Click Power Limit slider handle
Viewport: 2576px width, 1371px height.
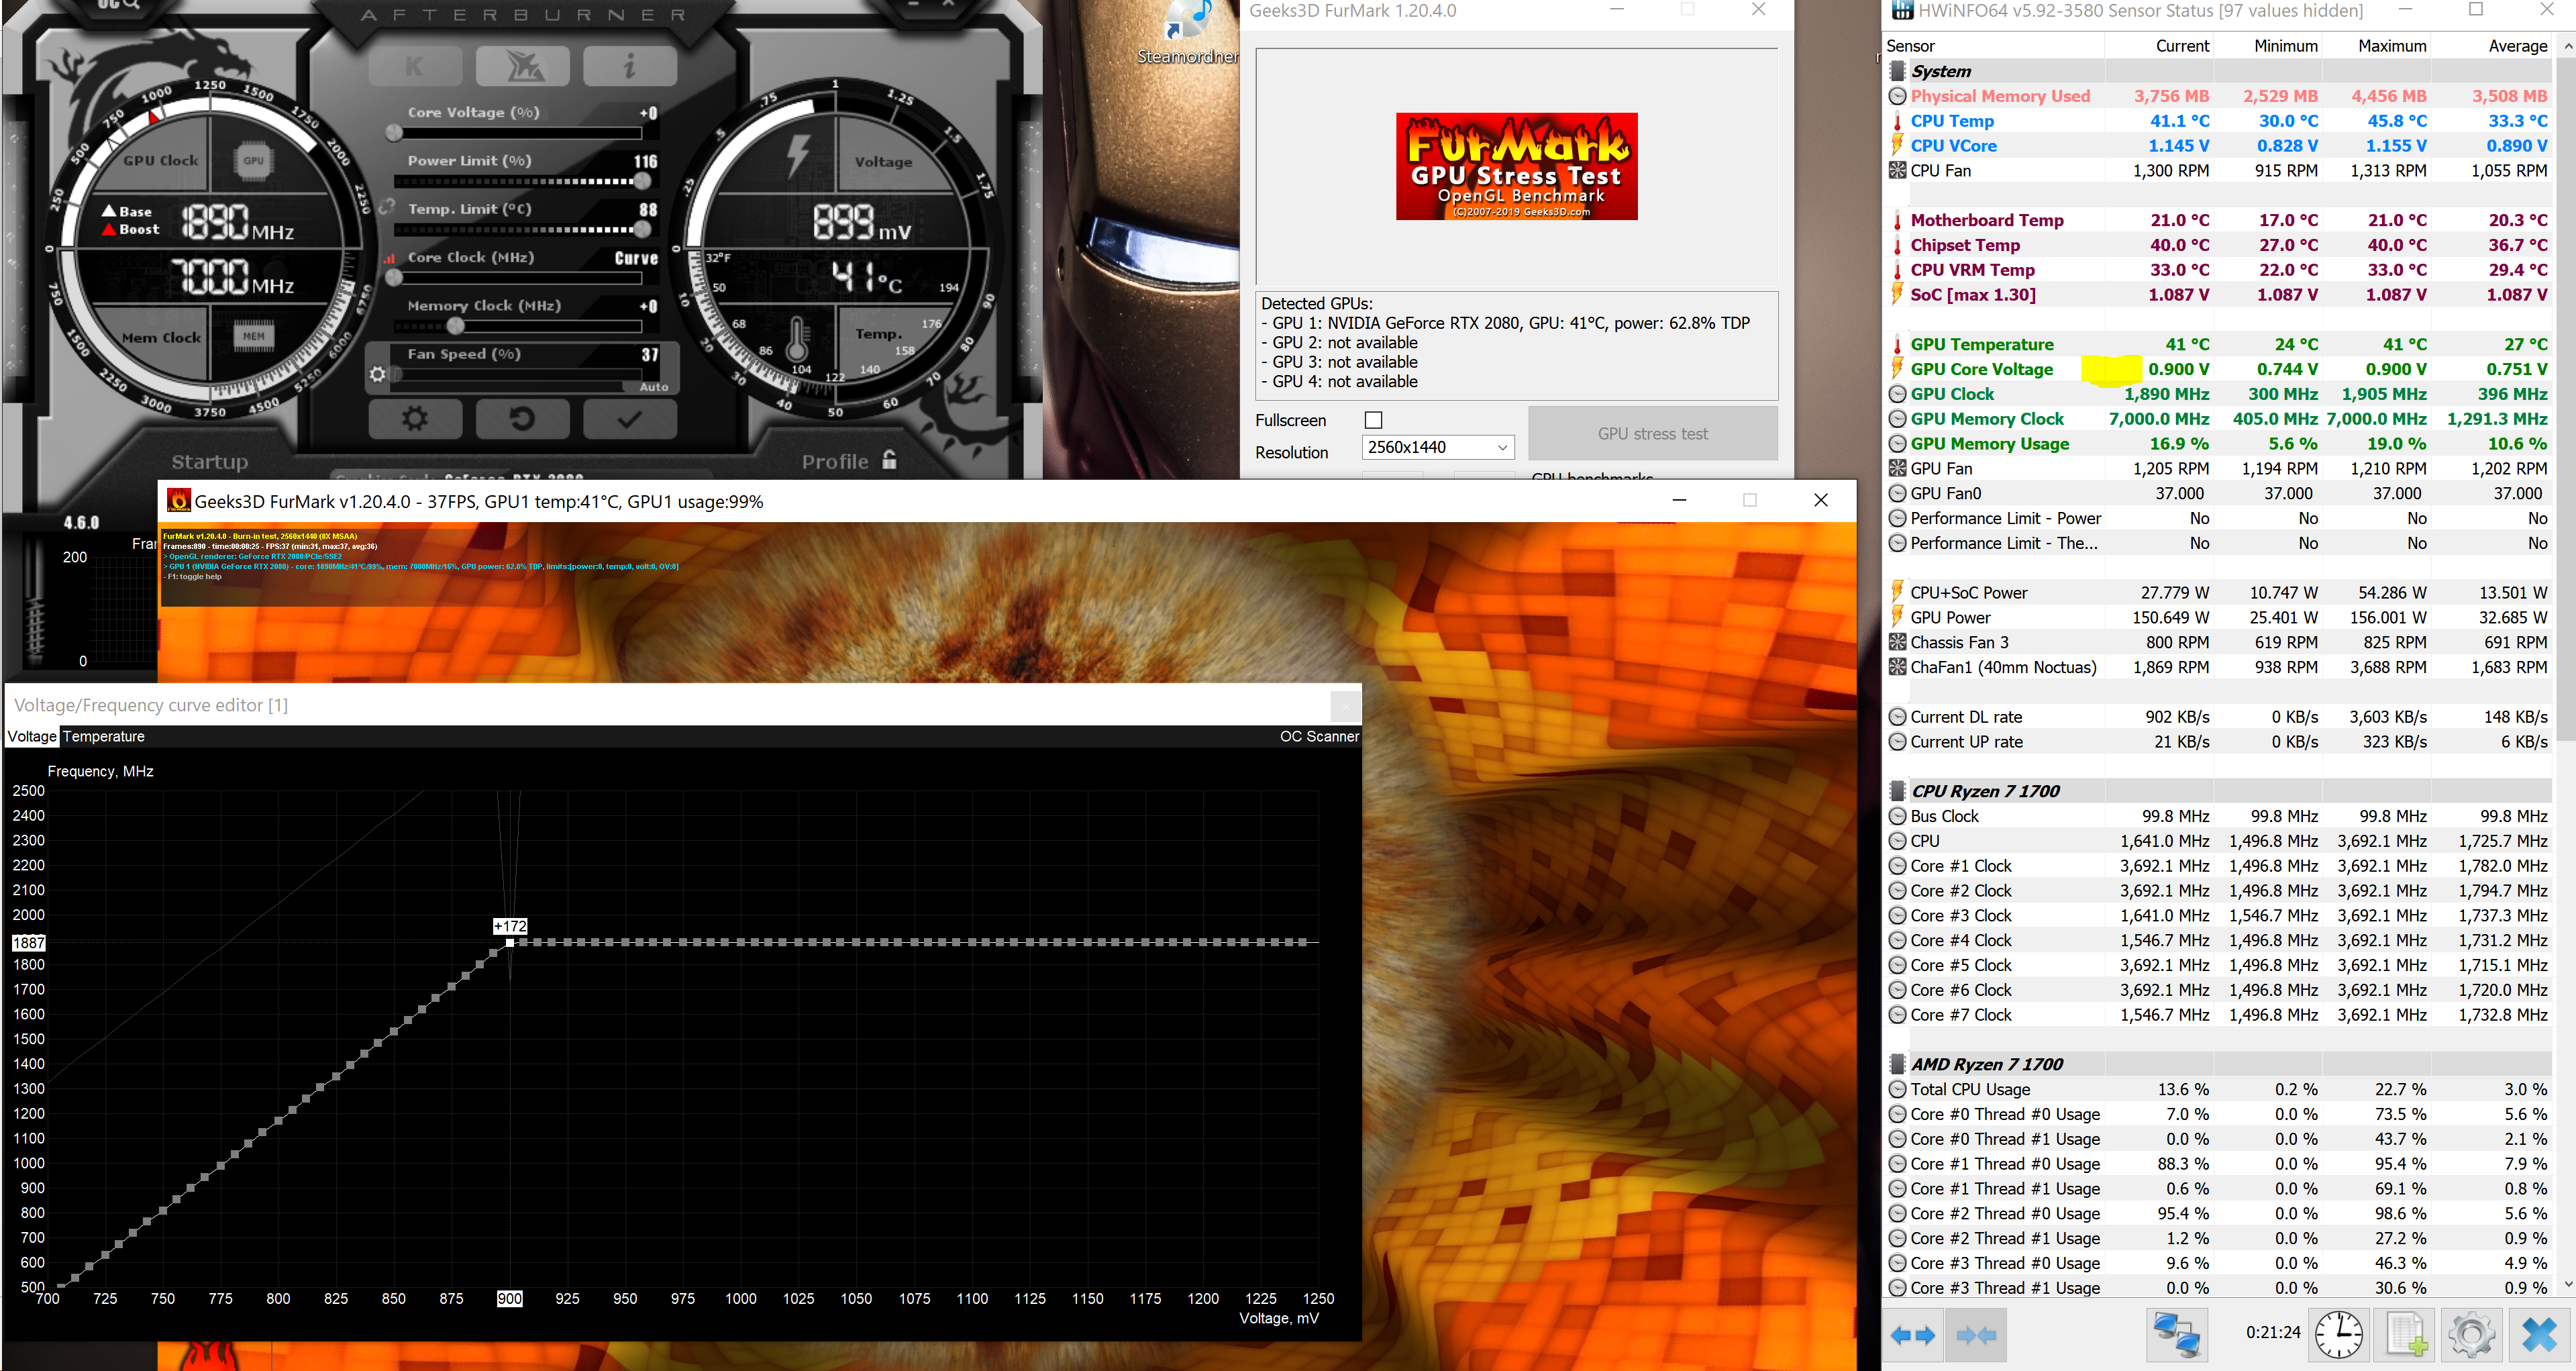point(642,181)
